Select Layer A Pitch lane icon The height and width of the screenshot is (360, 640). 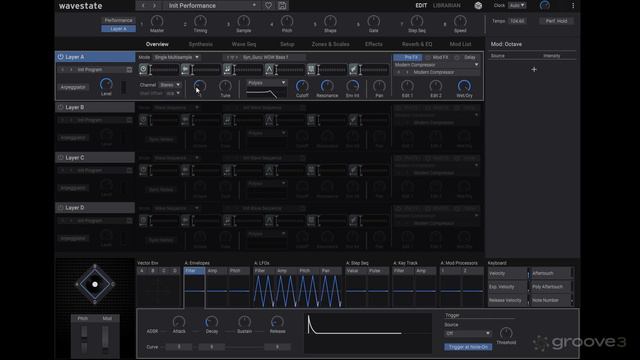[227, 69]
